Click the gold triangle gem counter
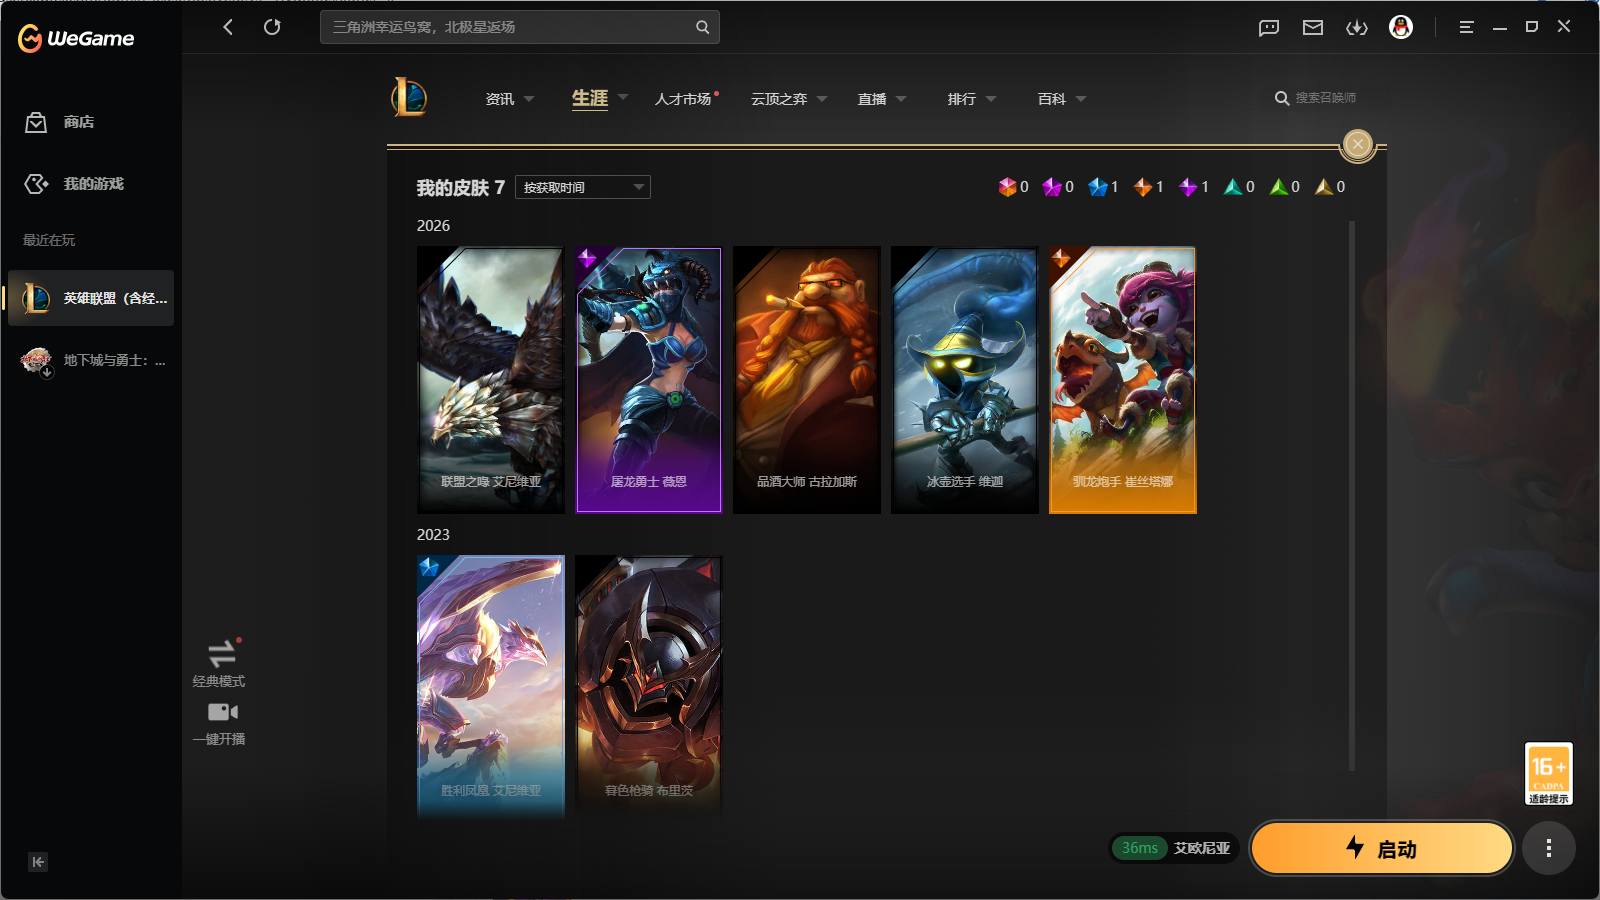 [1330, 187]
